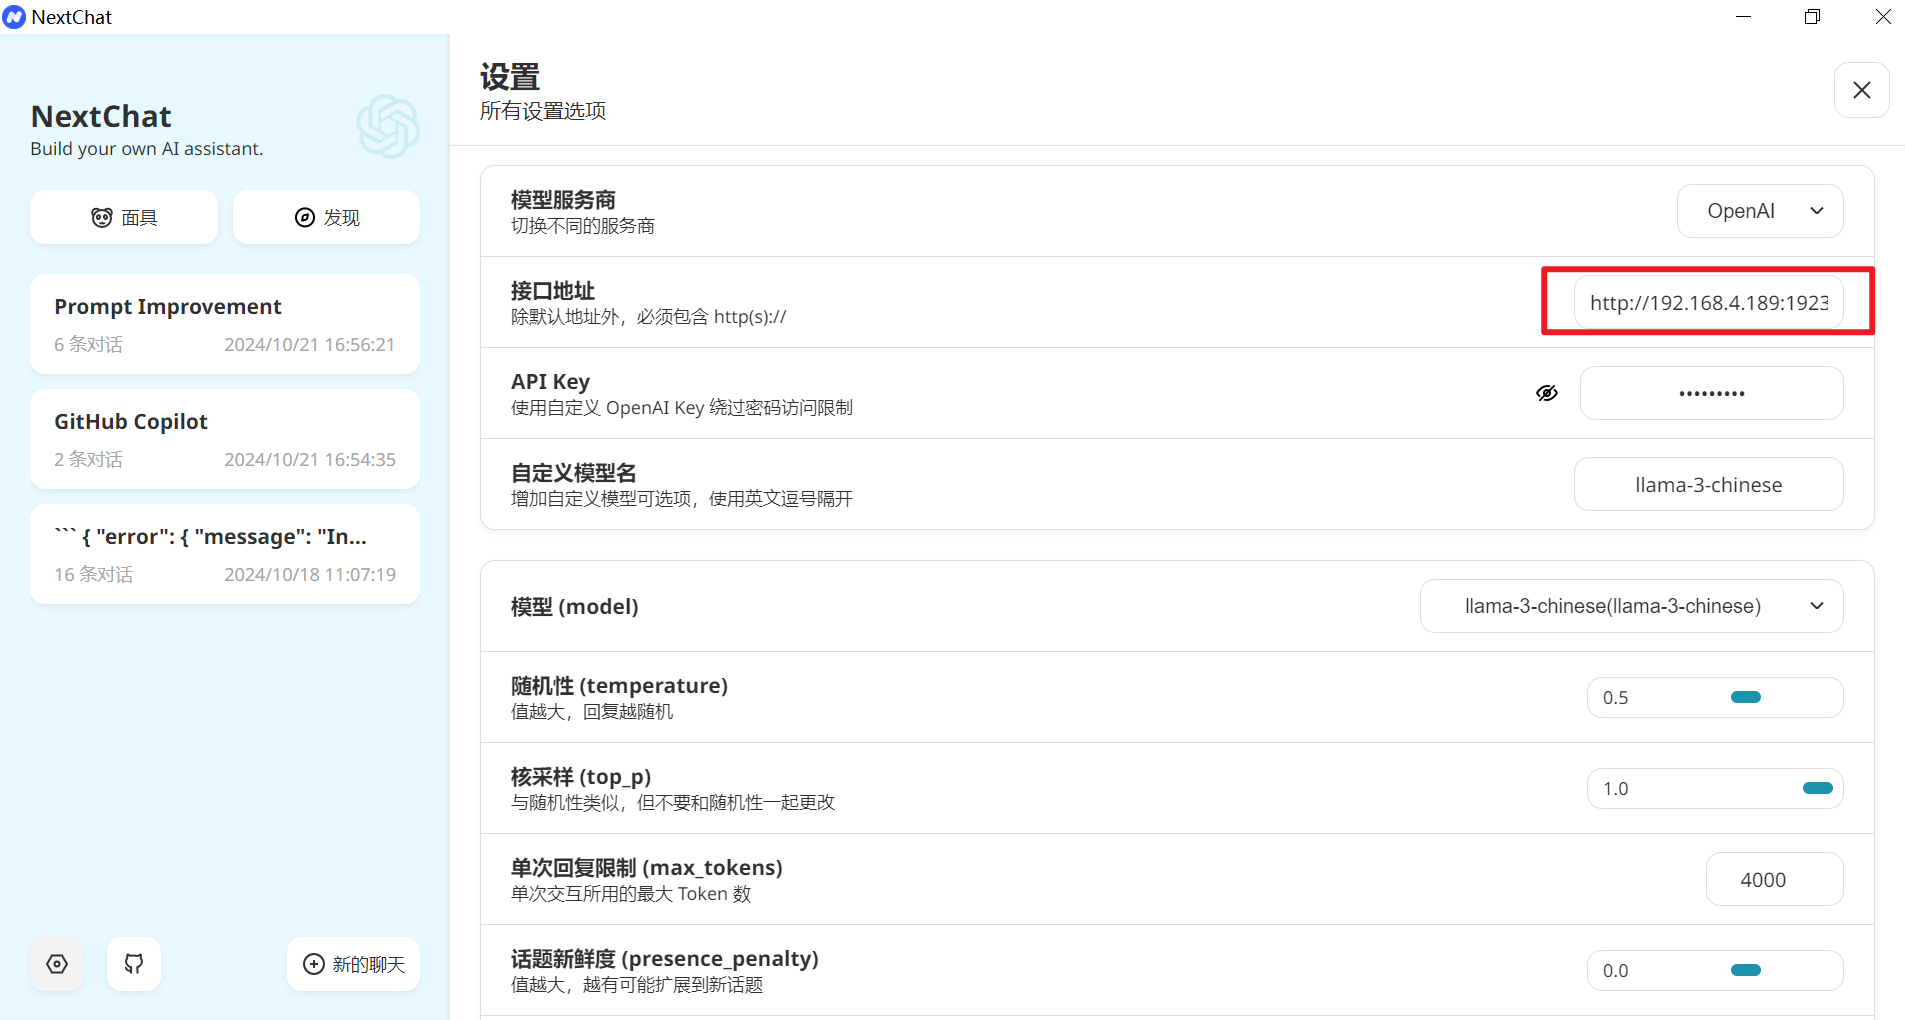
Task: Click the NextChat logo in title bar
Action: click(x=14, y=17)
